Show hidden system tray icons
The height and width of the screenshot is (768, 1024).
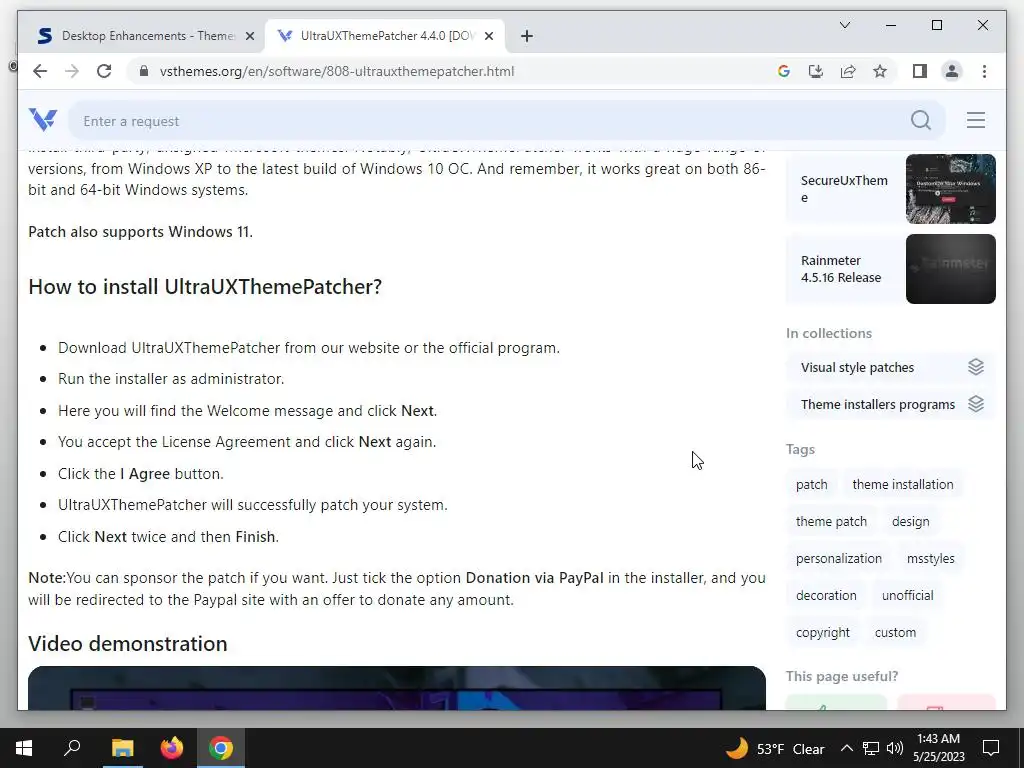(846, 748)
